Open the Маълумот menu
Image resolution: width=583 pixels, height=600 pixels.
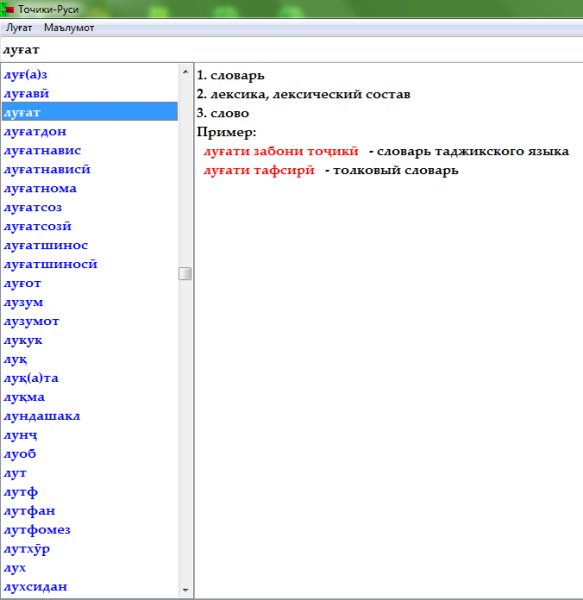(x=69, y=28)
